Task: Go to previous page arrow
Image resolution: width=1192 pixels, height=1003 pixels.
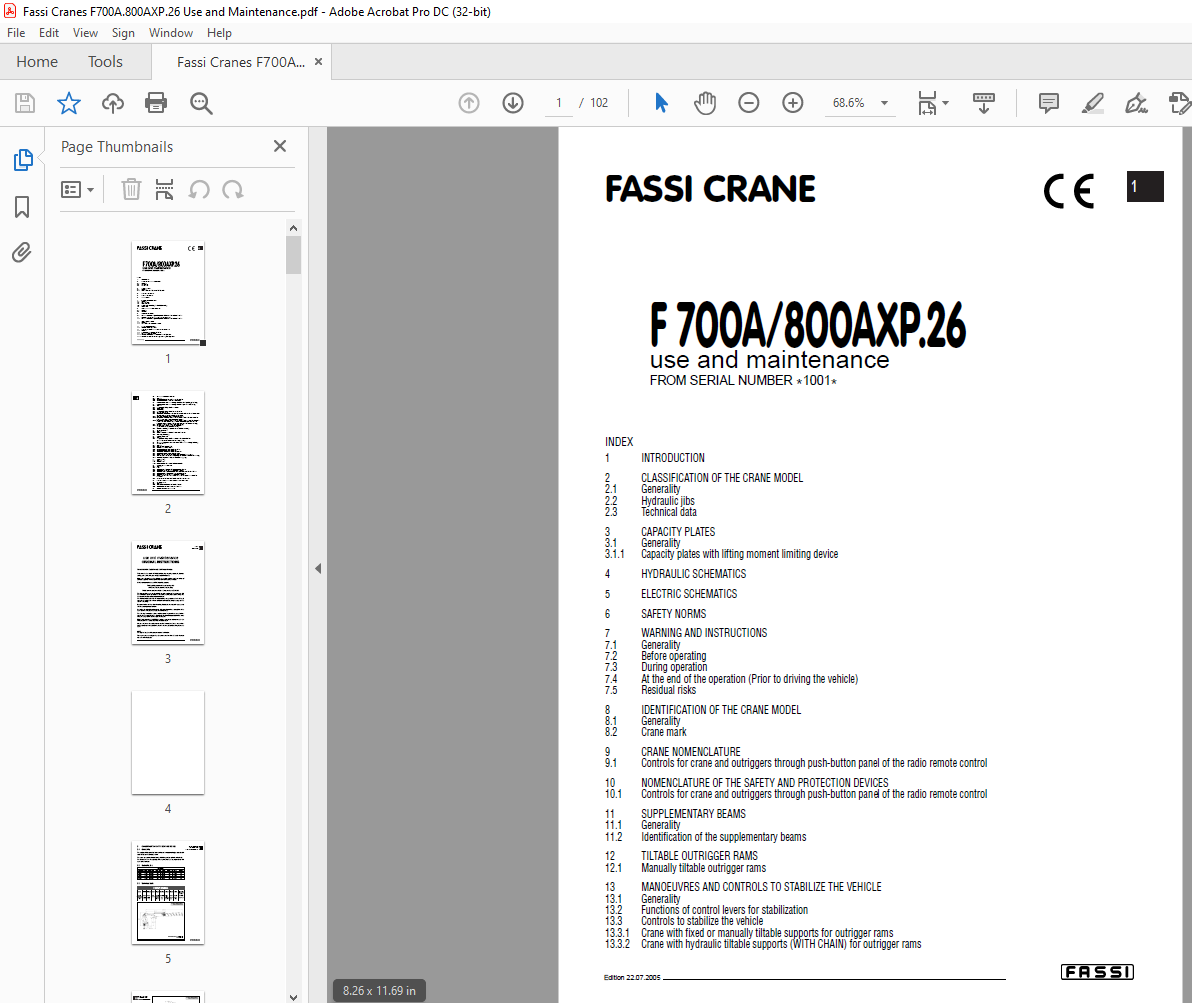Action: click(x=469, y=103)
